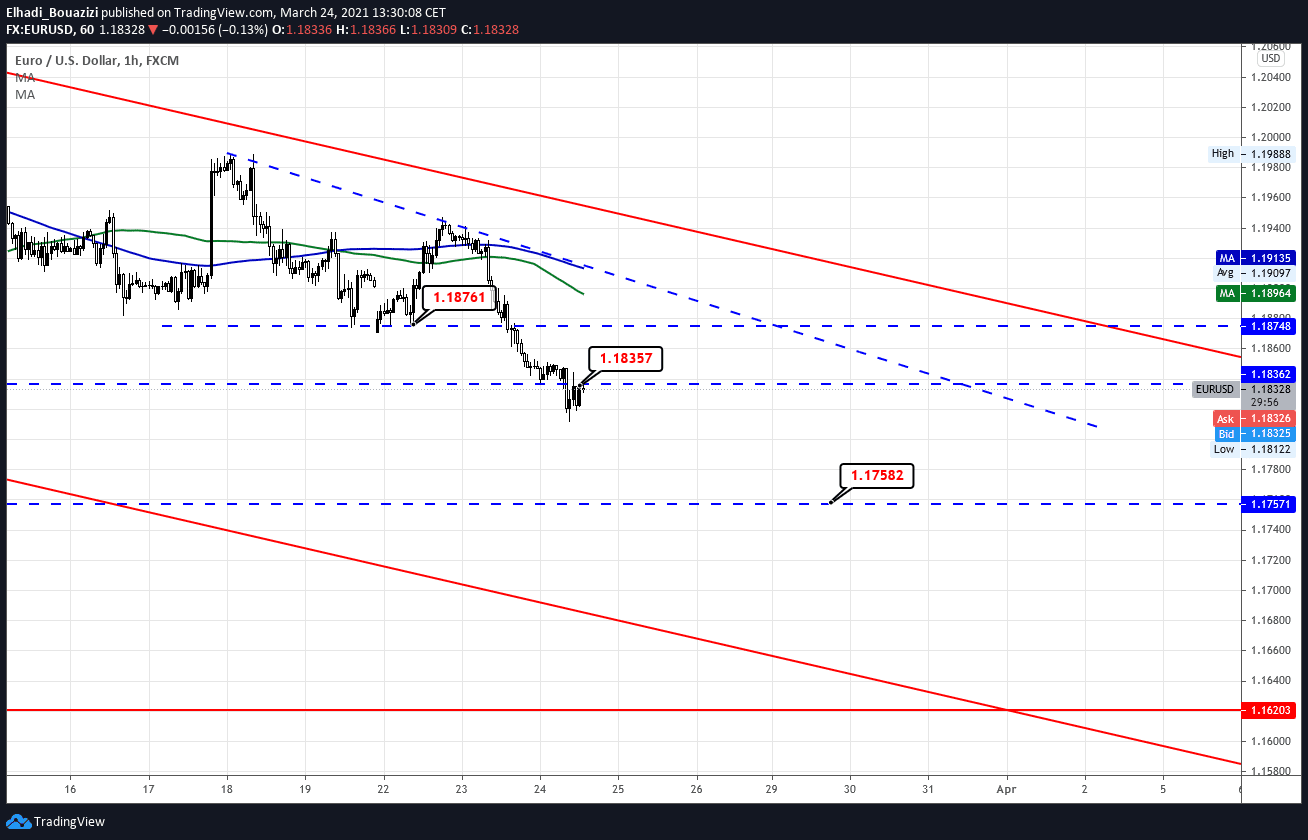Click the 1.17582 price callout label
Screen dimensions: 1308x840
click(877, 475)
